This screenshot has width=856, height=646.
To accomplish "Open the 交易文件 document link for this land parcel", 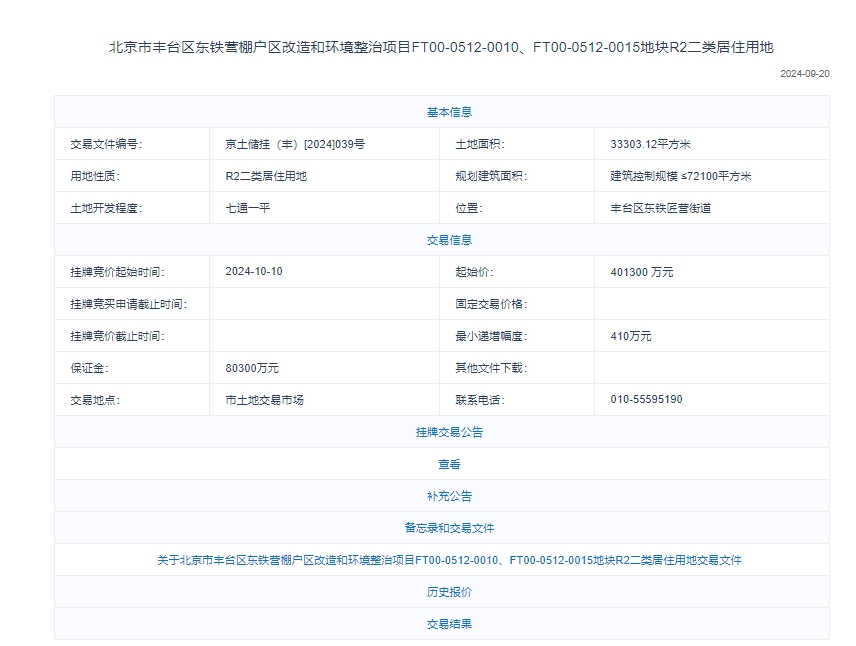I will (449, 560).
